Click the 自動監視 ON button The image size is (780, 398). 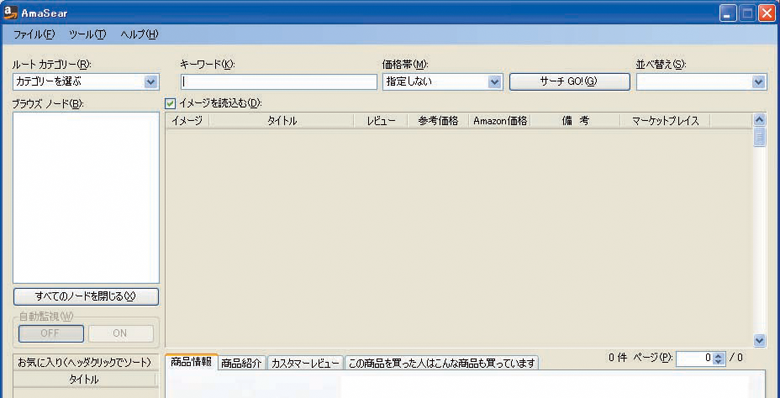121,333
